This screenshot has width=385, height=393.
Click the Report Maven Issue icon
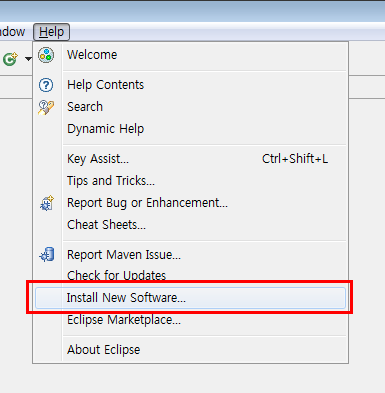[47, 255]
